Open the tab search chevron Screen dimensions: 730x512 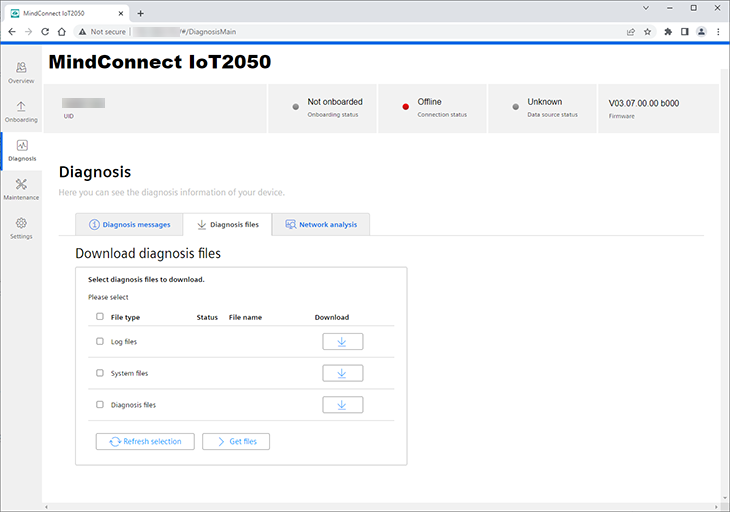(646, 8)
